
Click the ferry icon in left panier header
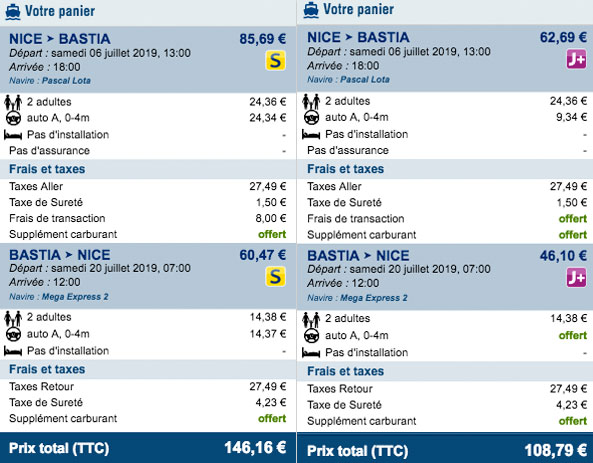click(x=13, y=11)
